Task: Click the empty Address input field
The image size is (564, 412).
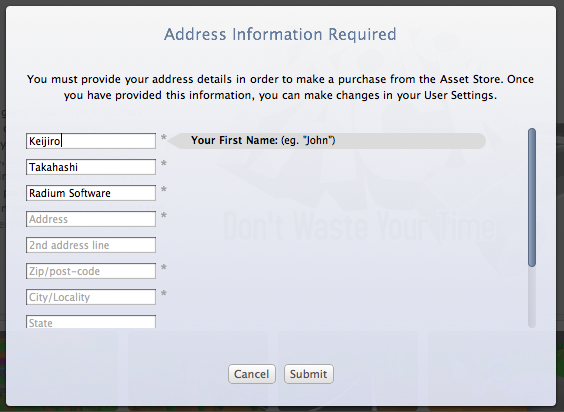Action: [91, 219]
